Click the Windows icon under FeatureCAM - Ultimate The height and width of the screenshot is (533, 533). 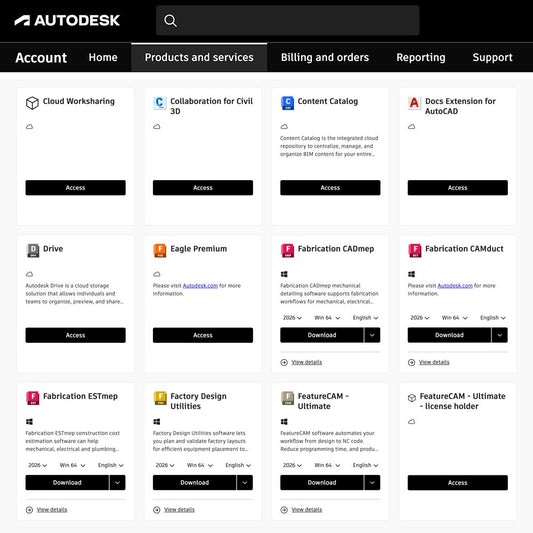(284, 422)
